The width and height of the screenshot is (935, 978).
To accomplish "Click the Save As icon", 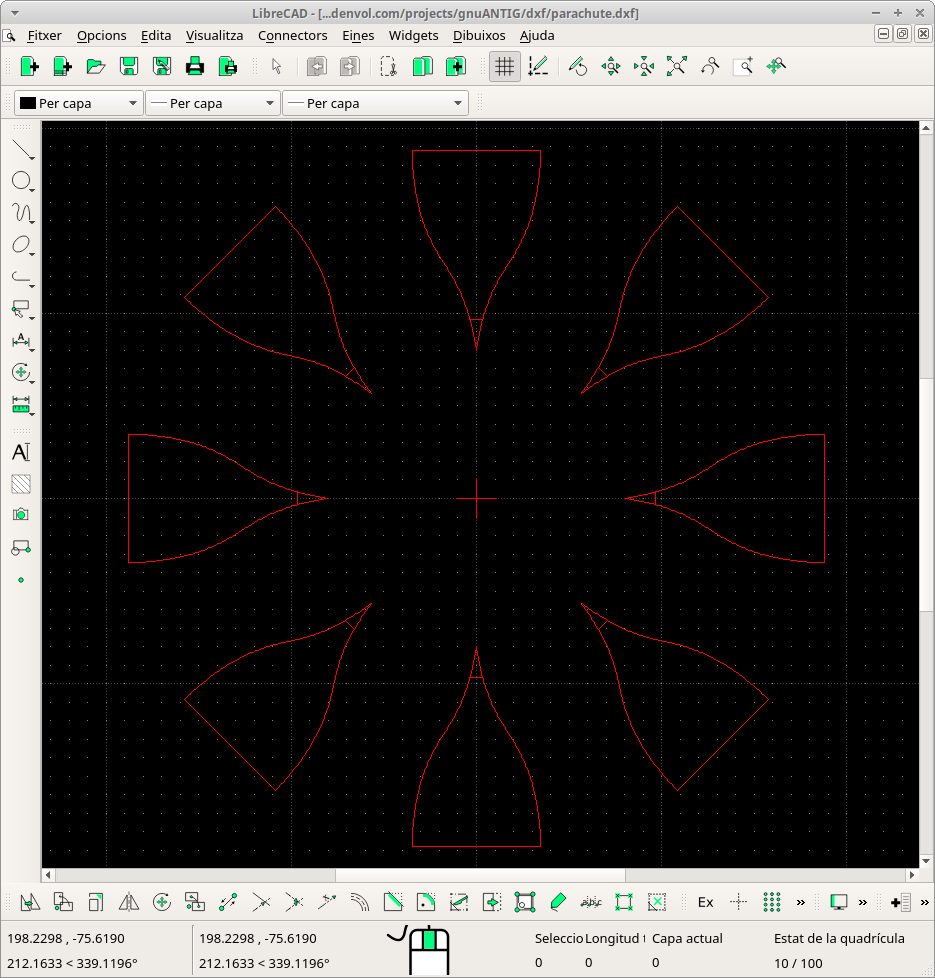I will (x=162, y=66).
